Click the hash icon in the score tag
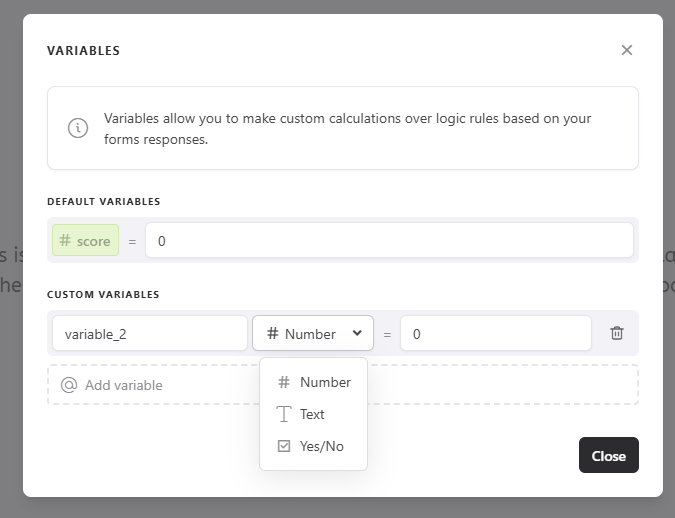Screen dimensions: 675x518 [65, 241]
